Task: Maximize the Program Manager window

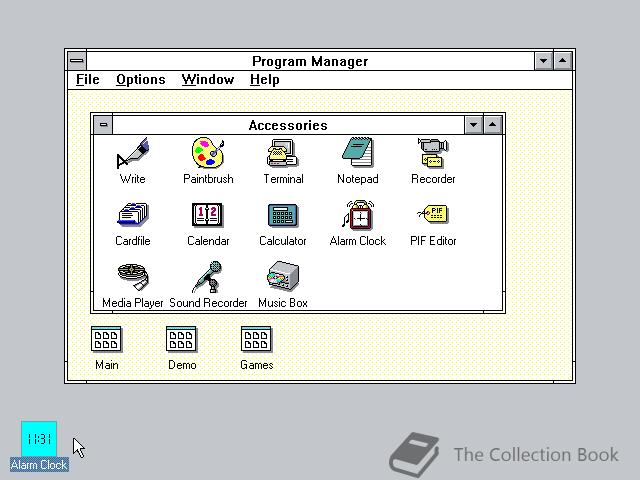Action: pos(562,61)
